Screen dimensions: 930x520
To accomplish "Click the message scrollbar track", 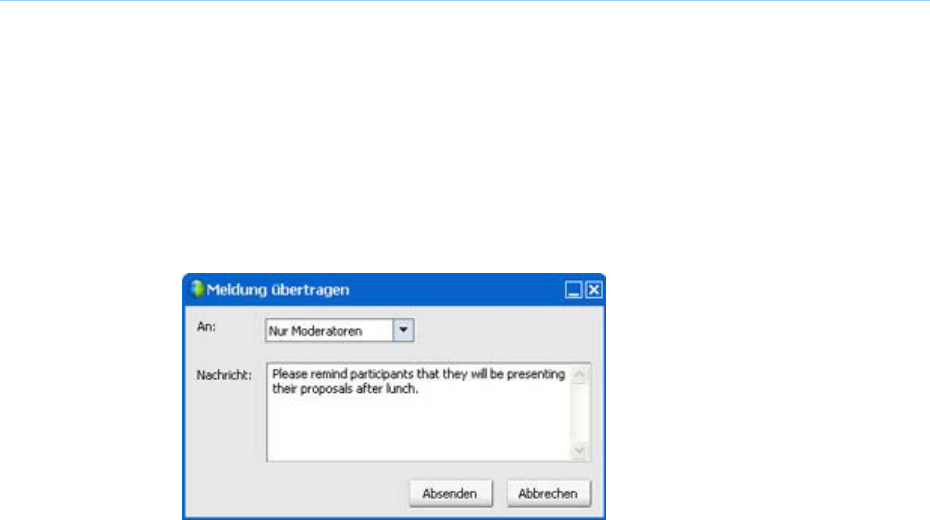I will 579,413.
